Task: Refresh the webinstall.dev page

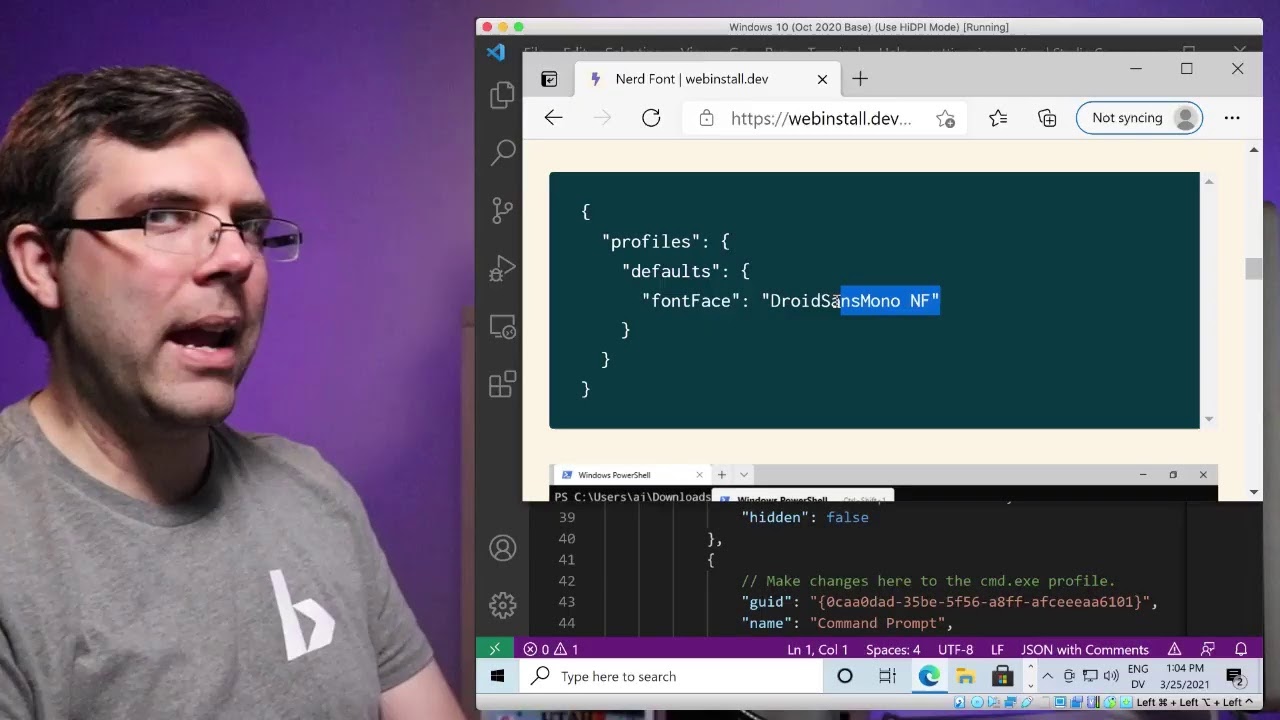Action: [x=651, y=118]
